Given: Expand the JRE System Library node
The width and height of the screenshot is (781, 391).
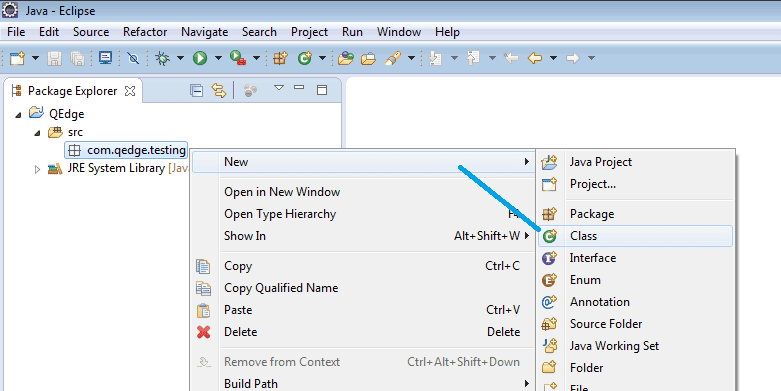Looking at the screenshot, I should pyautogui.click(x=37, y=169).
